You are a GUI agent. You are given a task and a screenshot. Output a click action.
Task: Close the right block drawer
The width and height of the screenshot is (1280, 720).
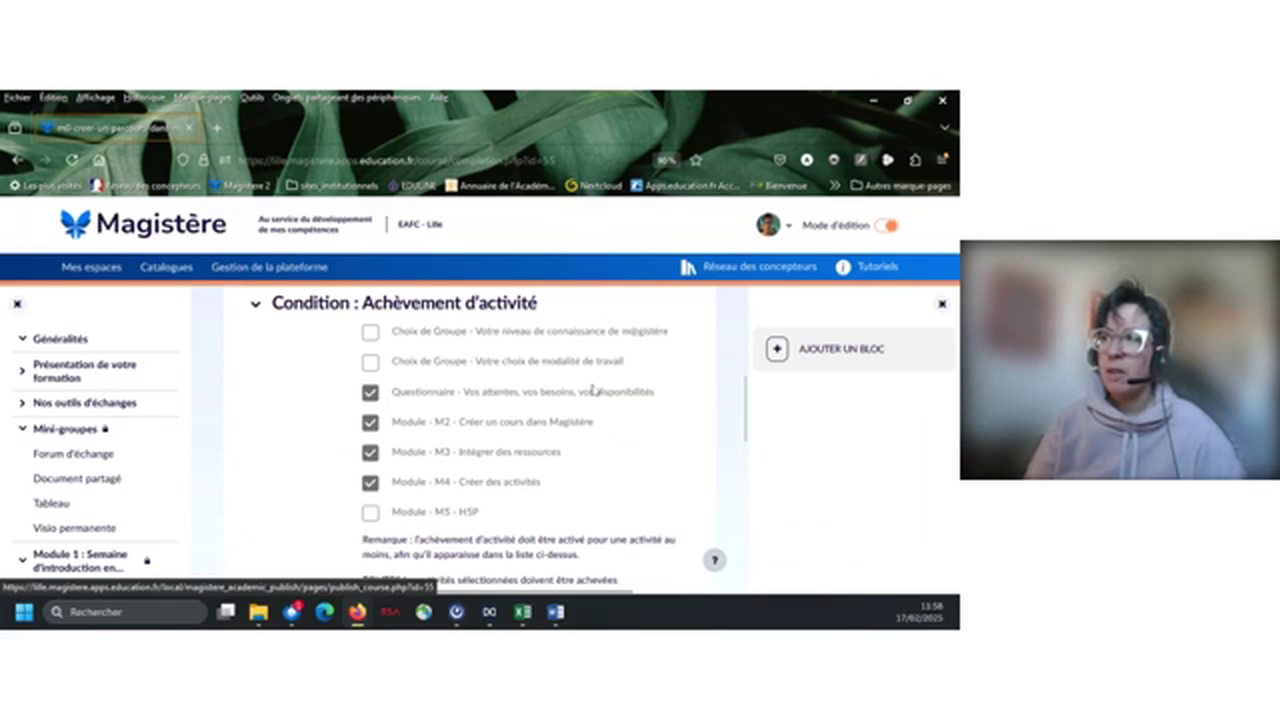click(941, 304)
